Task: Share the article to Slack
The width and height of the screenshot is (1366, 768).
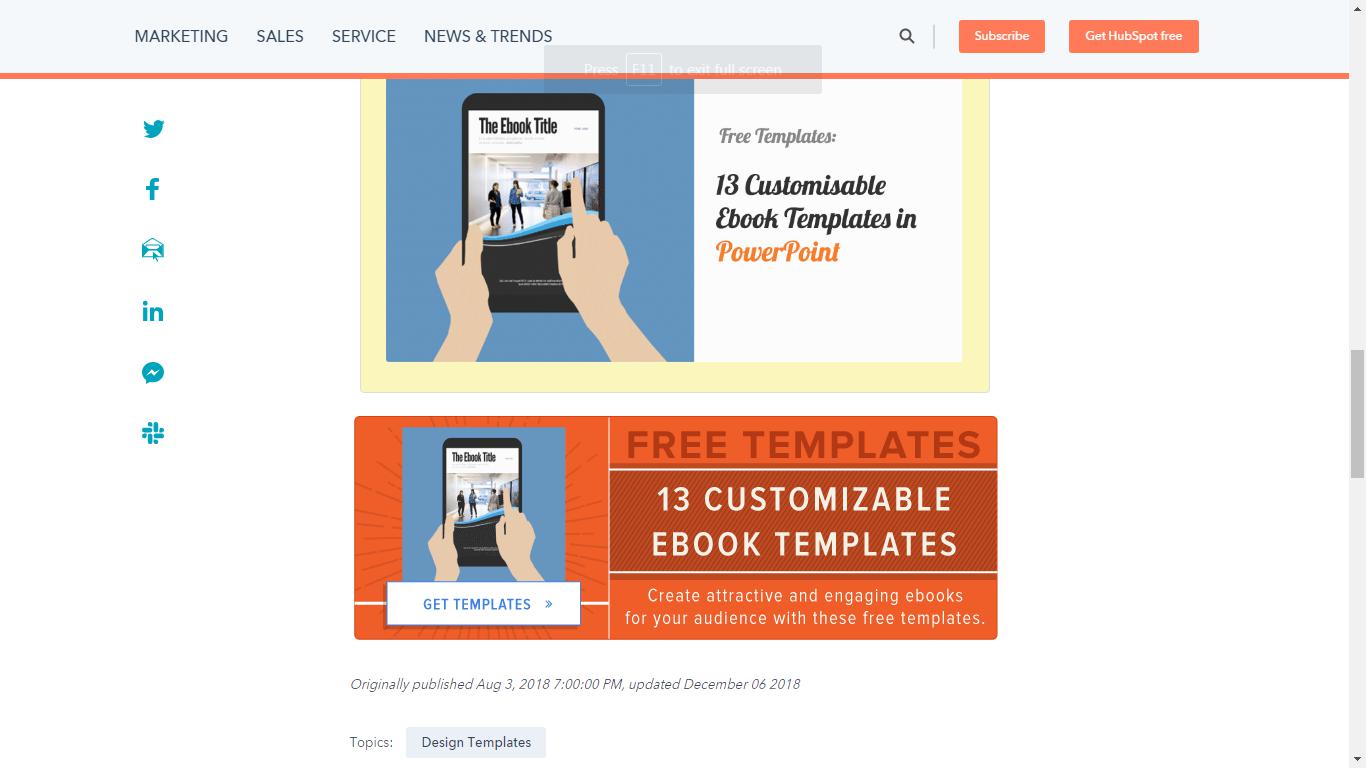Action: click(153, 433)
